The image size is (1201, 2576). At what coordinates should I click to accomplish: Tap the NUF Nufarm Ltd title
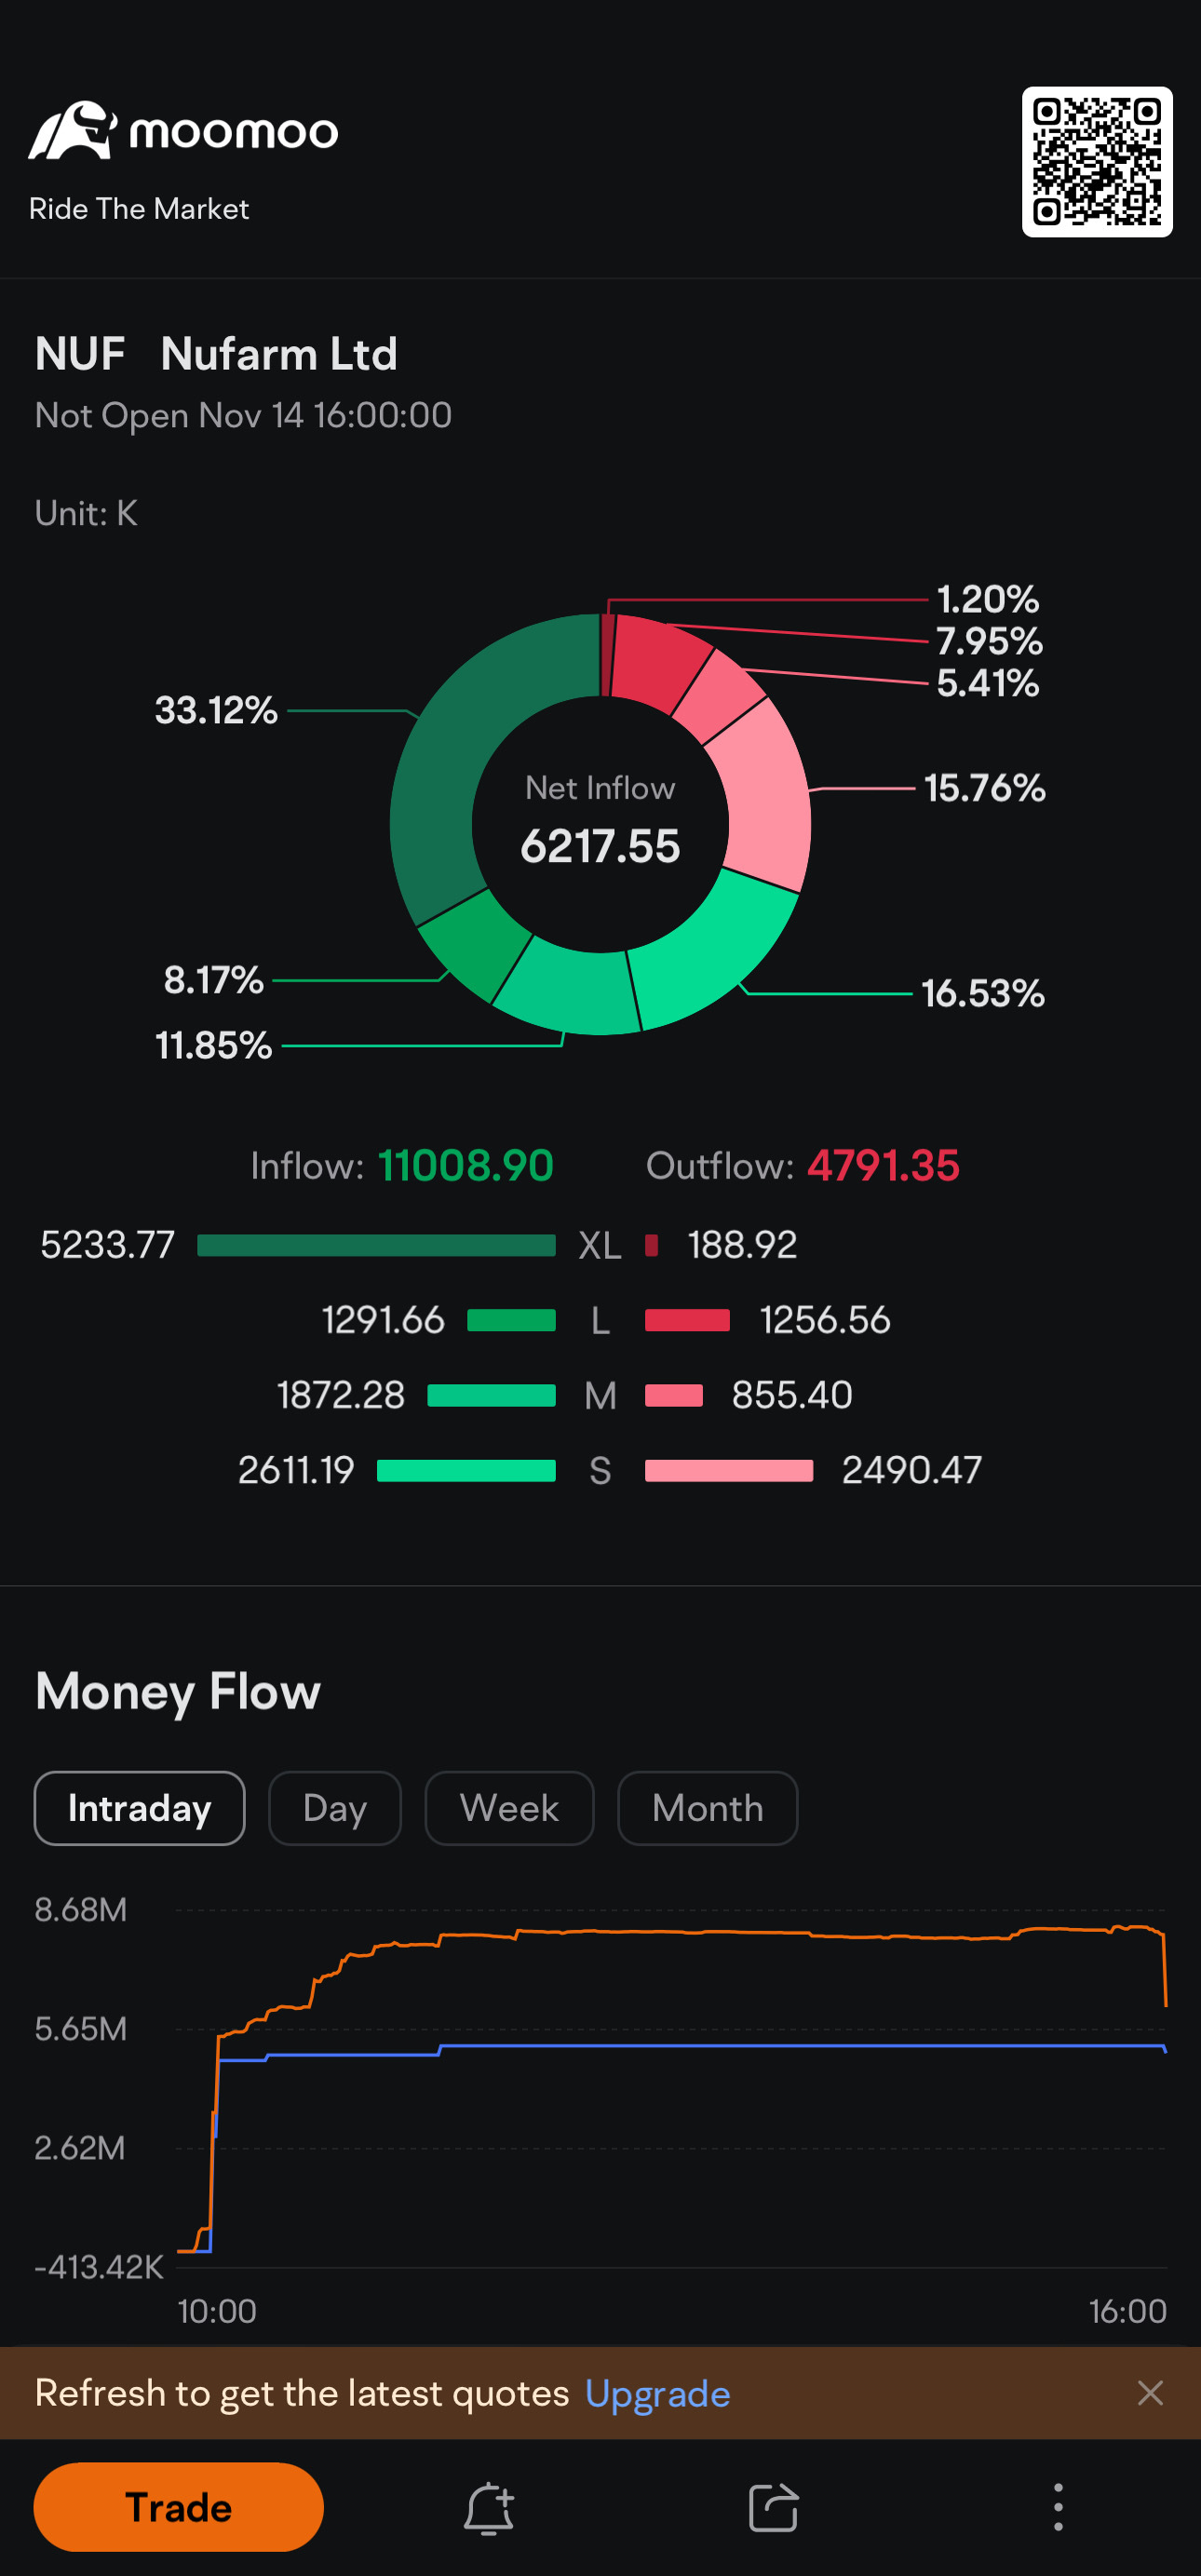(216, 354)
